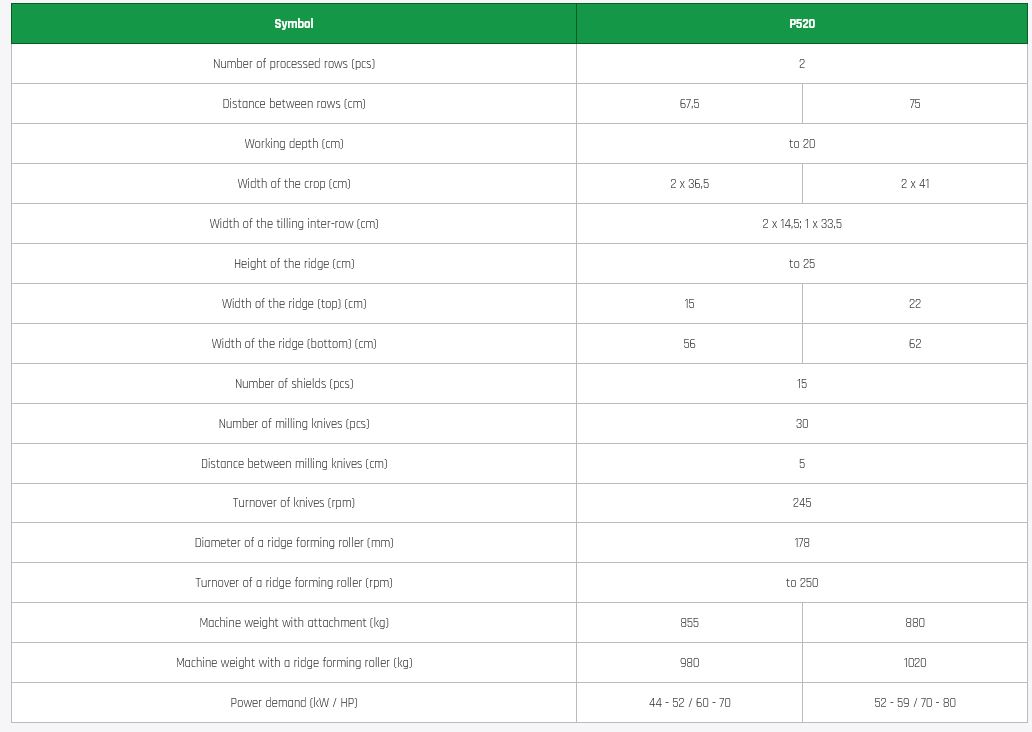This screenshot has height=732, width=1032.
Task: Select the "Number of shields (pcs)" label
Action: pyautogui.click(x=294, y=384)
